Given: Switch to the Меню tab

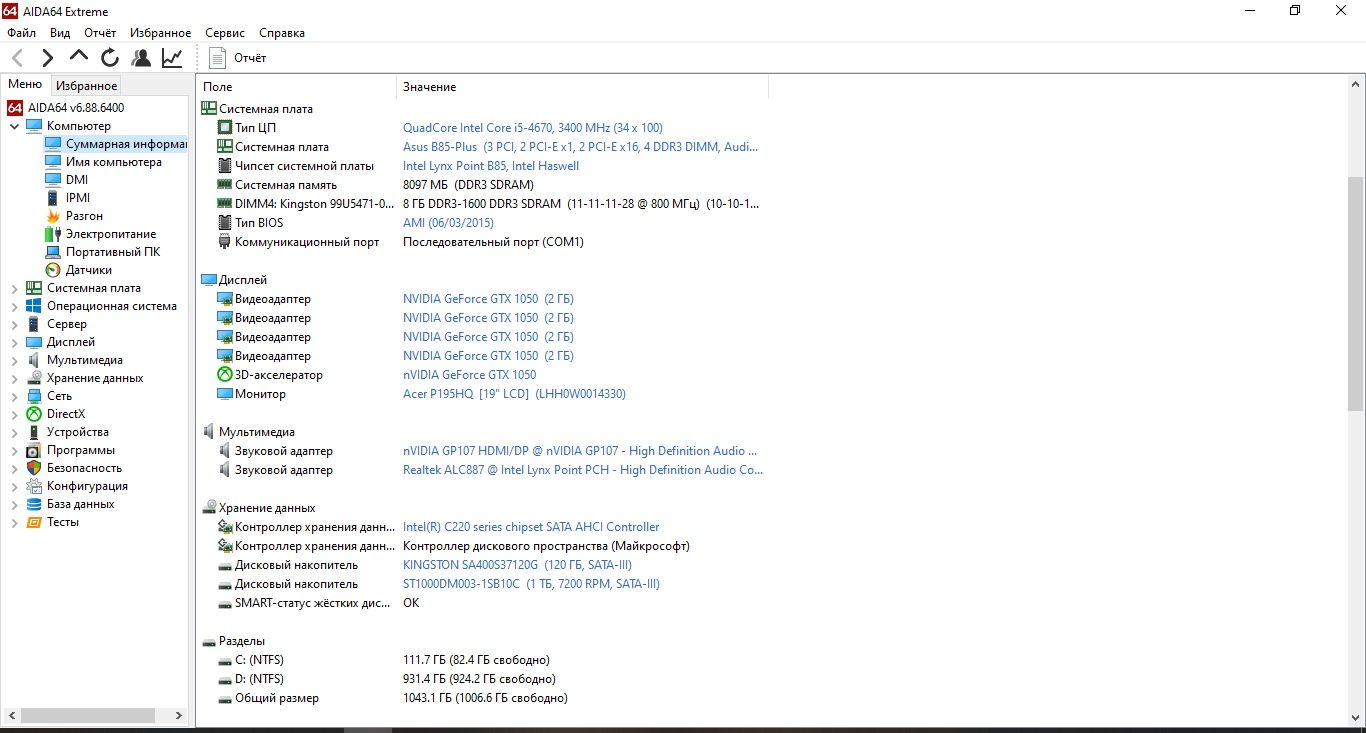Looking at the screenshot, I should (x=25, y=85).
